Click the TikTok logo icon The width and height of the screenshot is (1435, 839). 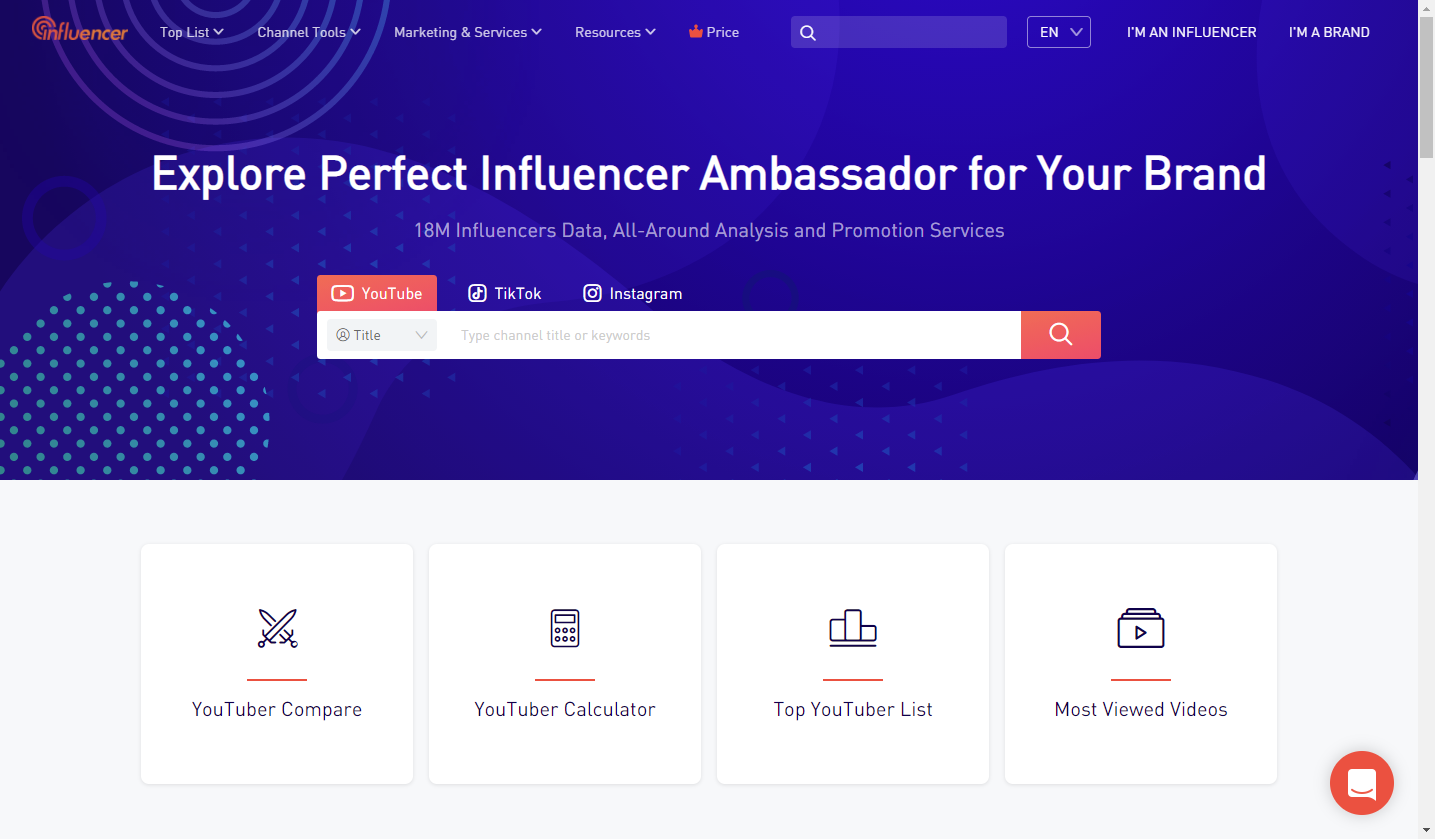point(478,294)
